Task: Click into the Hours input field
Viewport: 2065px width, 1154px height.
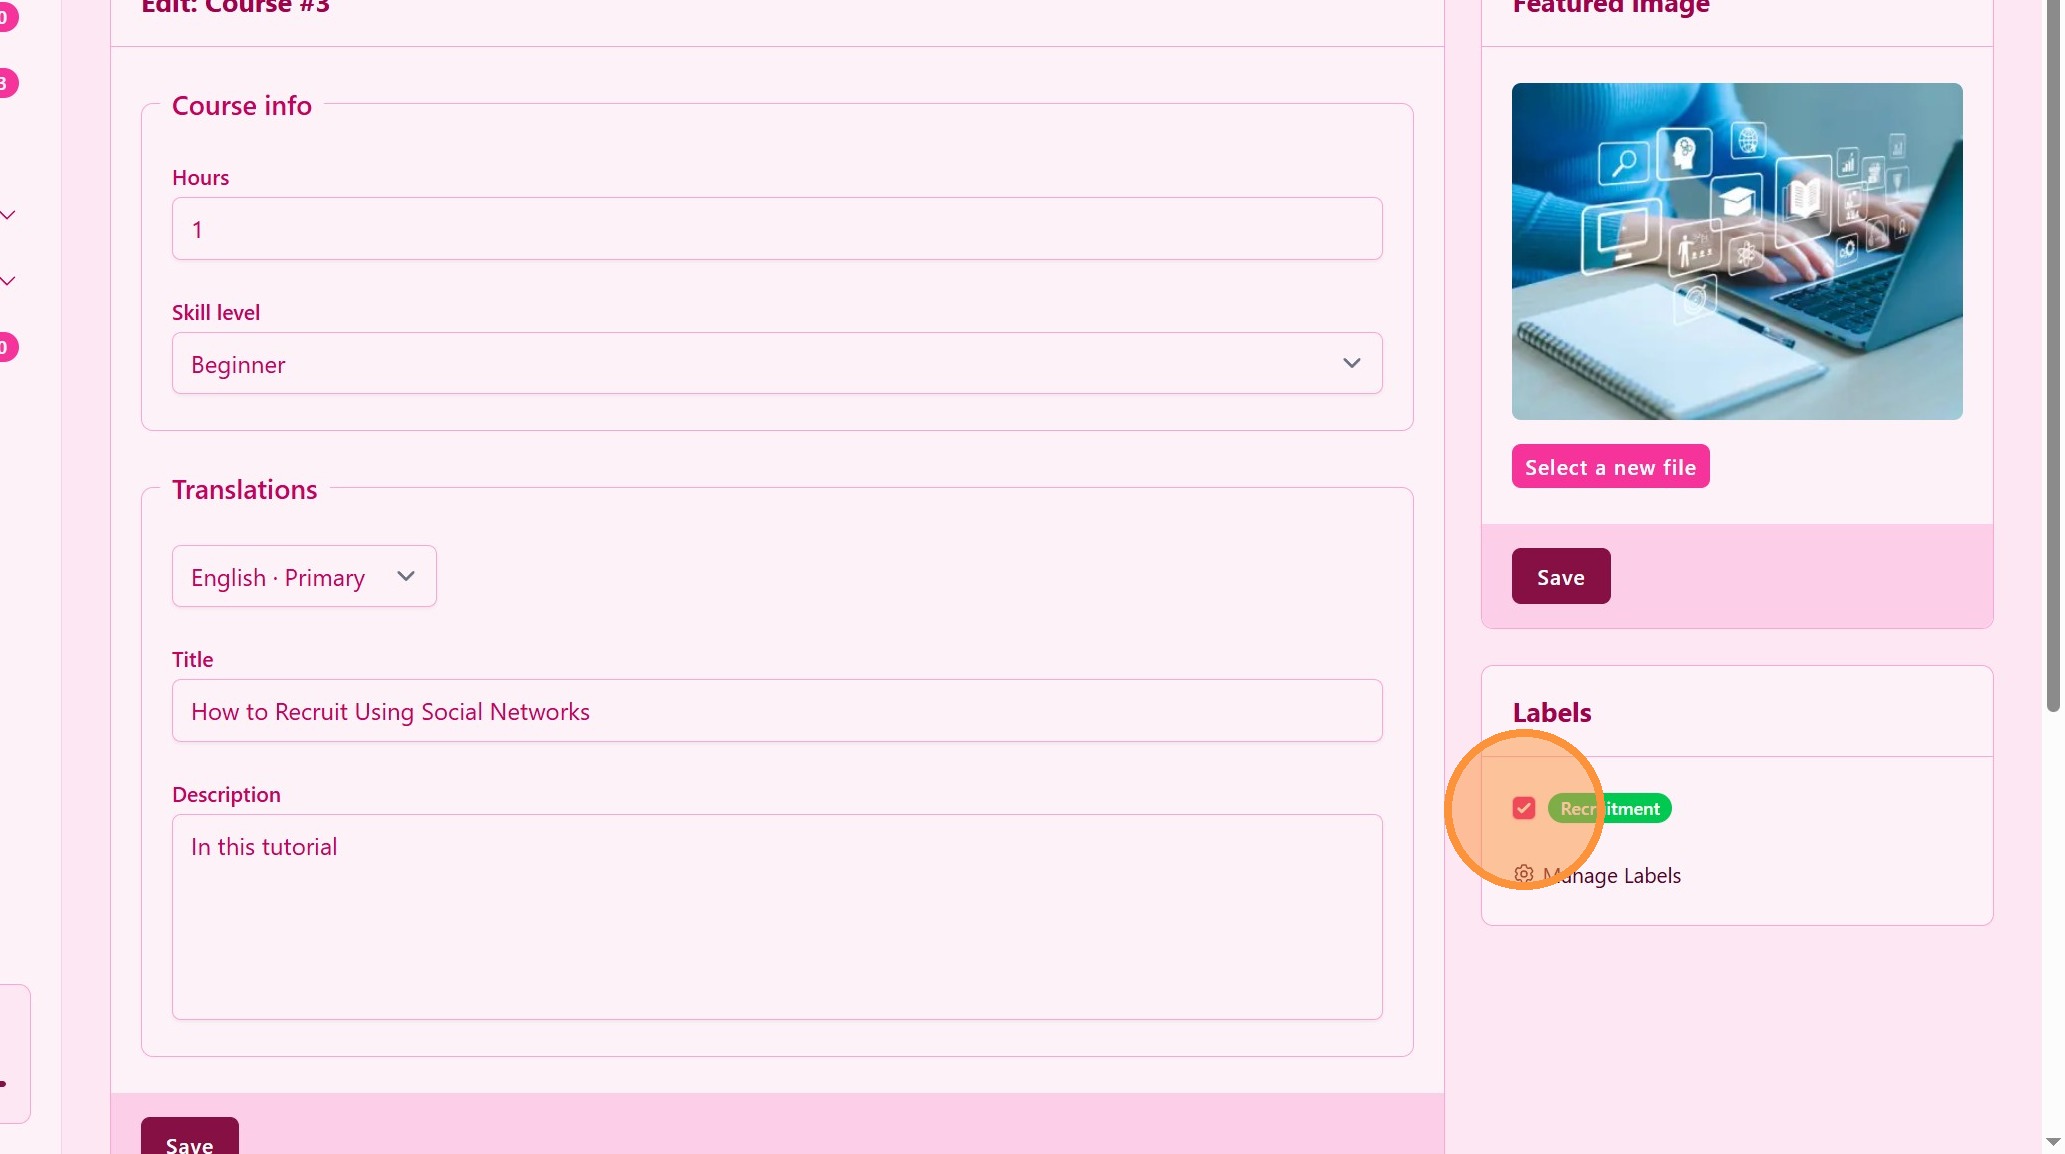Action: point(776,229)
